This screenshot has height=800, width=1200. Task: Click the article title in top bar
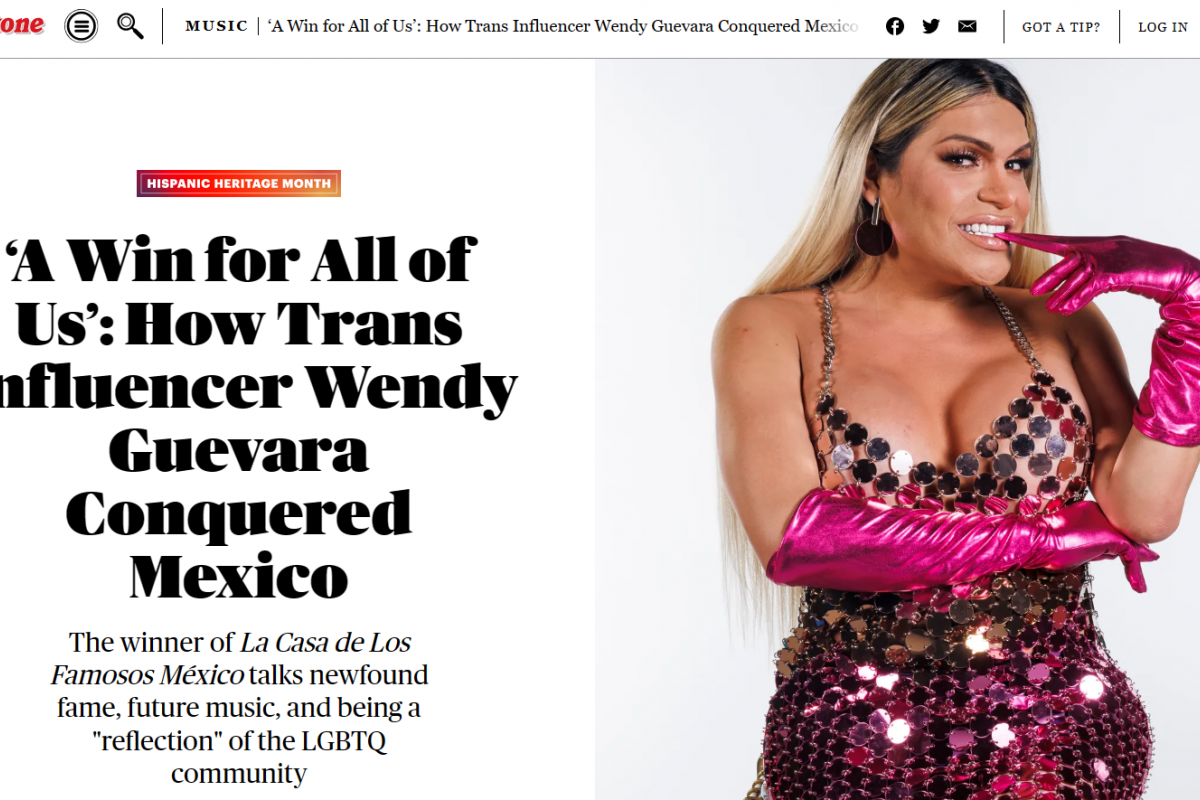563,26
